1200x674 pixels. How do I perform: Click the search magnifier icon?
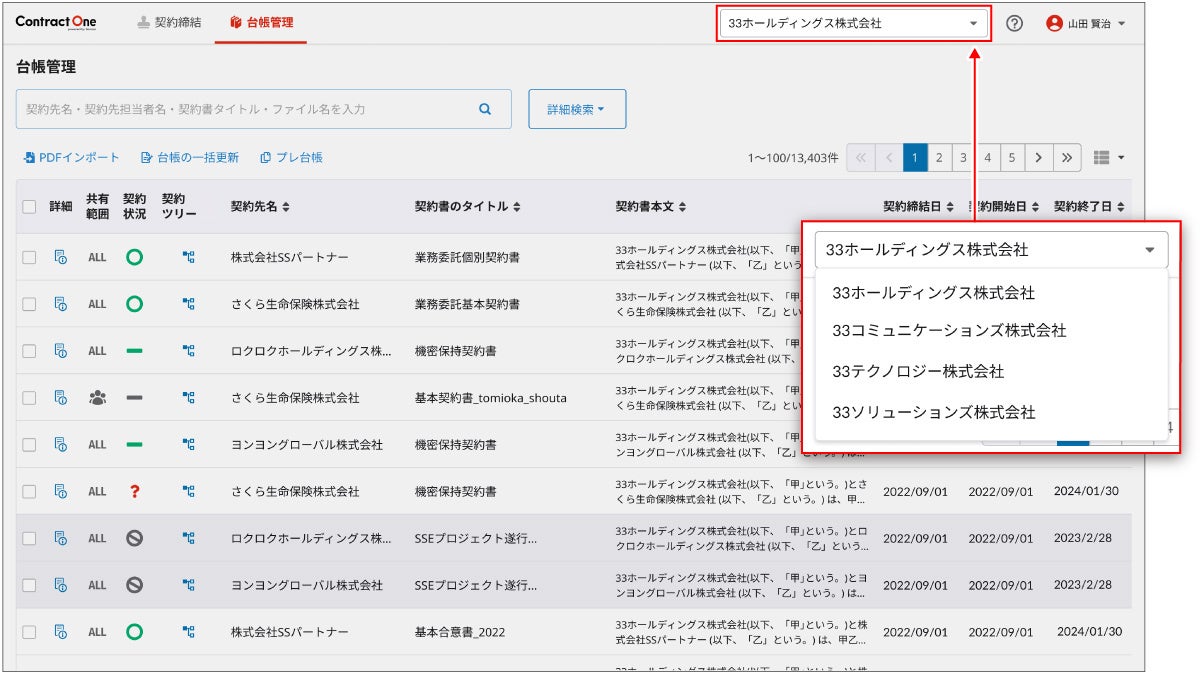tap(485, 109)
